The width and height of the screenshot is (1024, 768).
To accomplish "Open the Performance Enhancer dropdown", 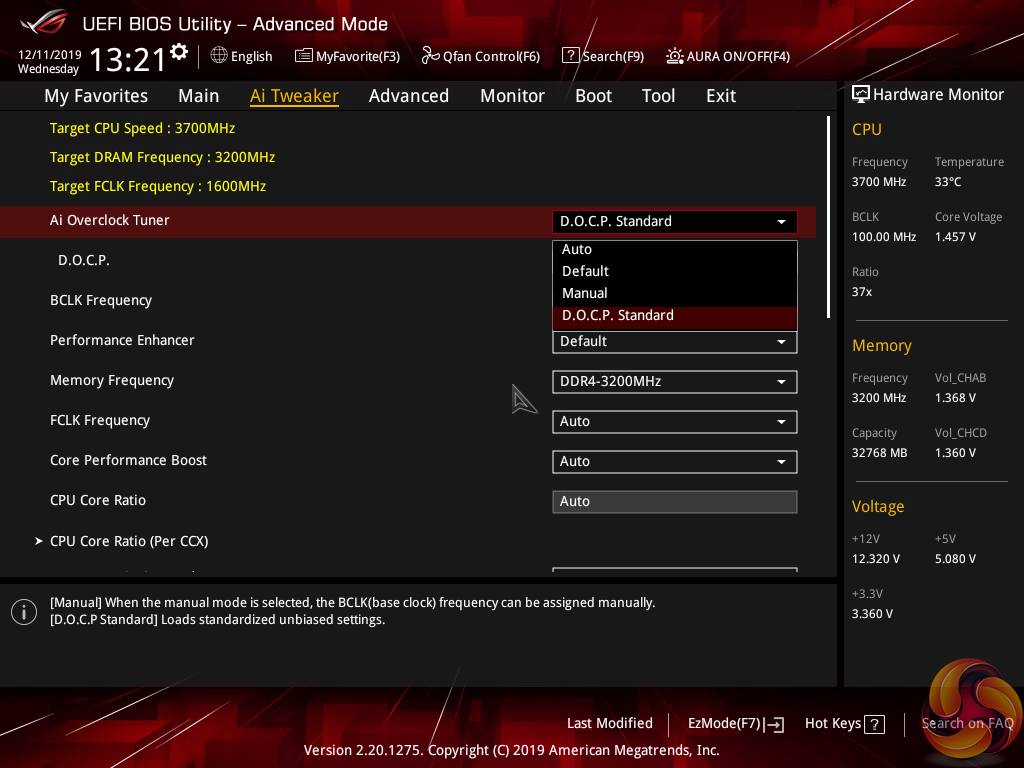I will click(675, 342).
